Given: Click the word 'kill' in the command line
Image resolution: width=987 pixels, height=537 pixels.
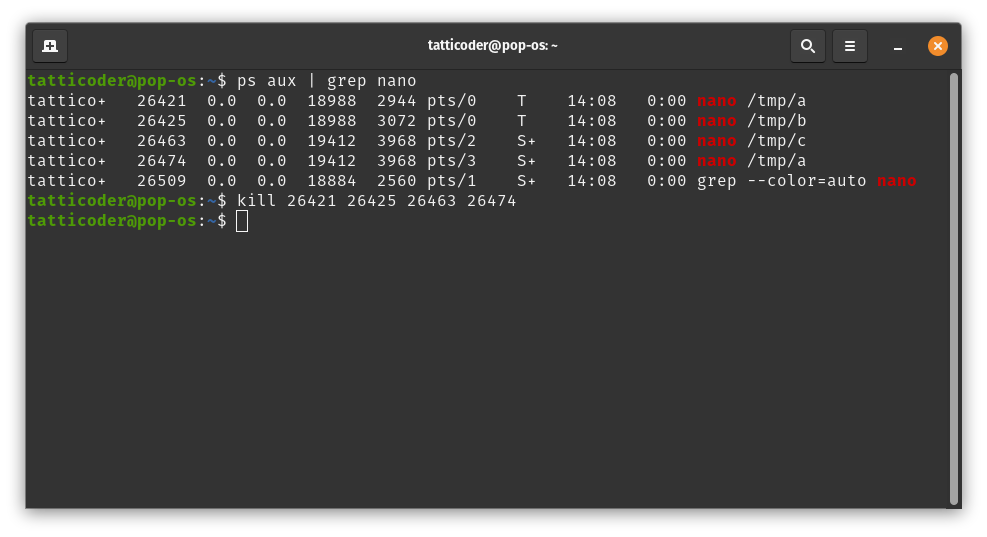Looking at the screenshot, I should (256, 201).
